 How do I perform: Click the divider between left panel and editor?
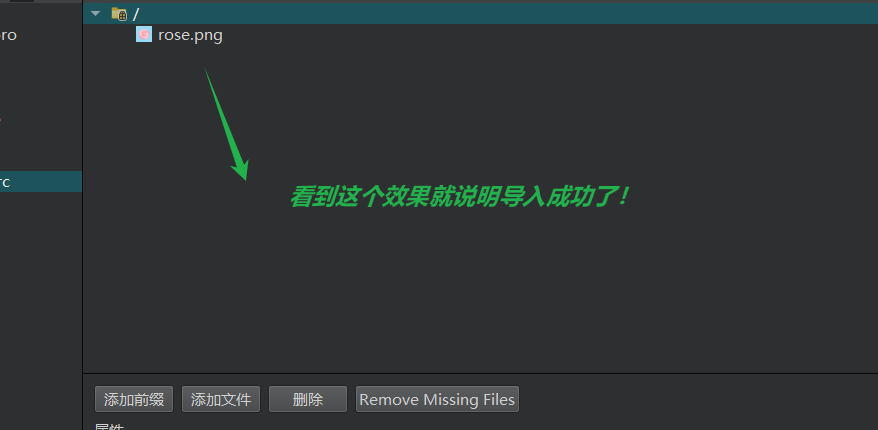click(x=82, y=224)
